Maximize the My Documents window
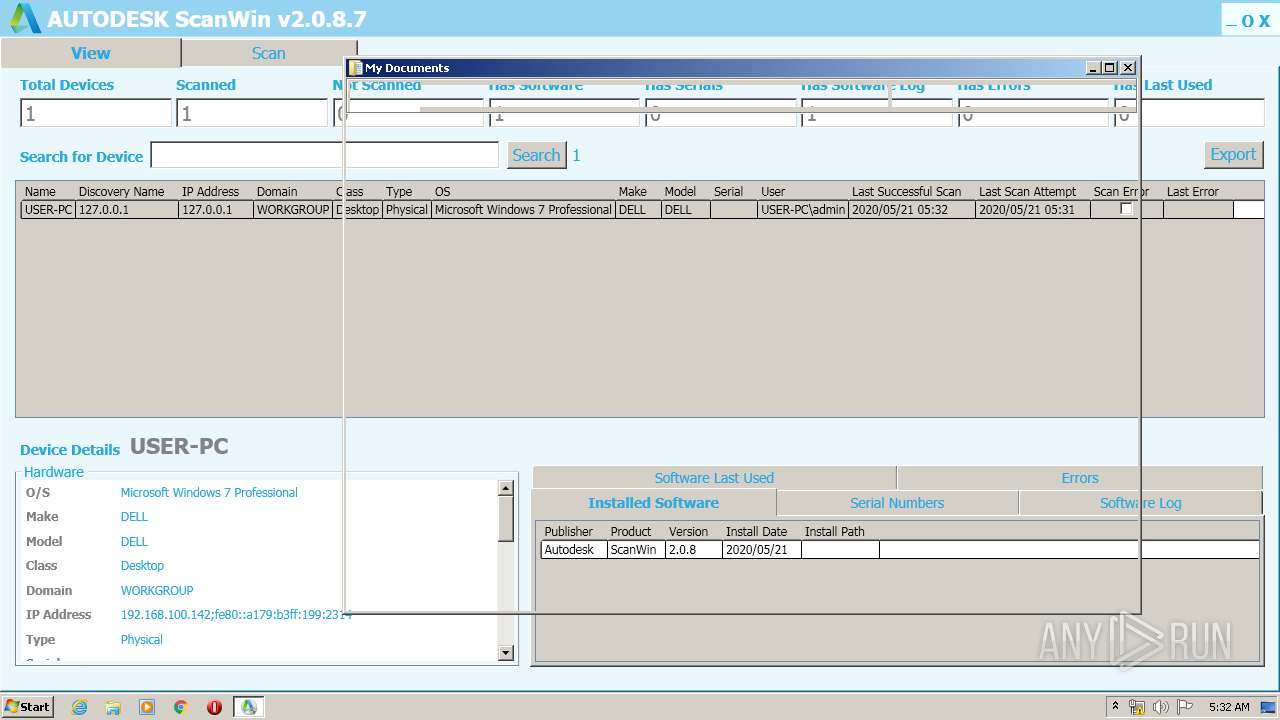Screen dimensions: 1280x720 (x=1110, y=68)
